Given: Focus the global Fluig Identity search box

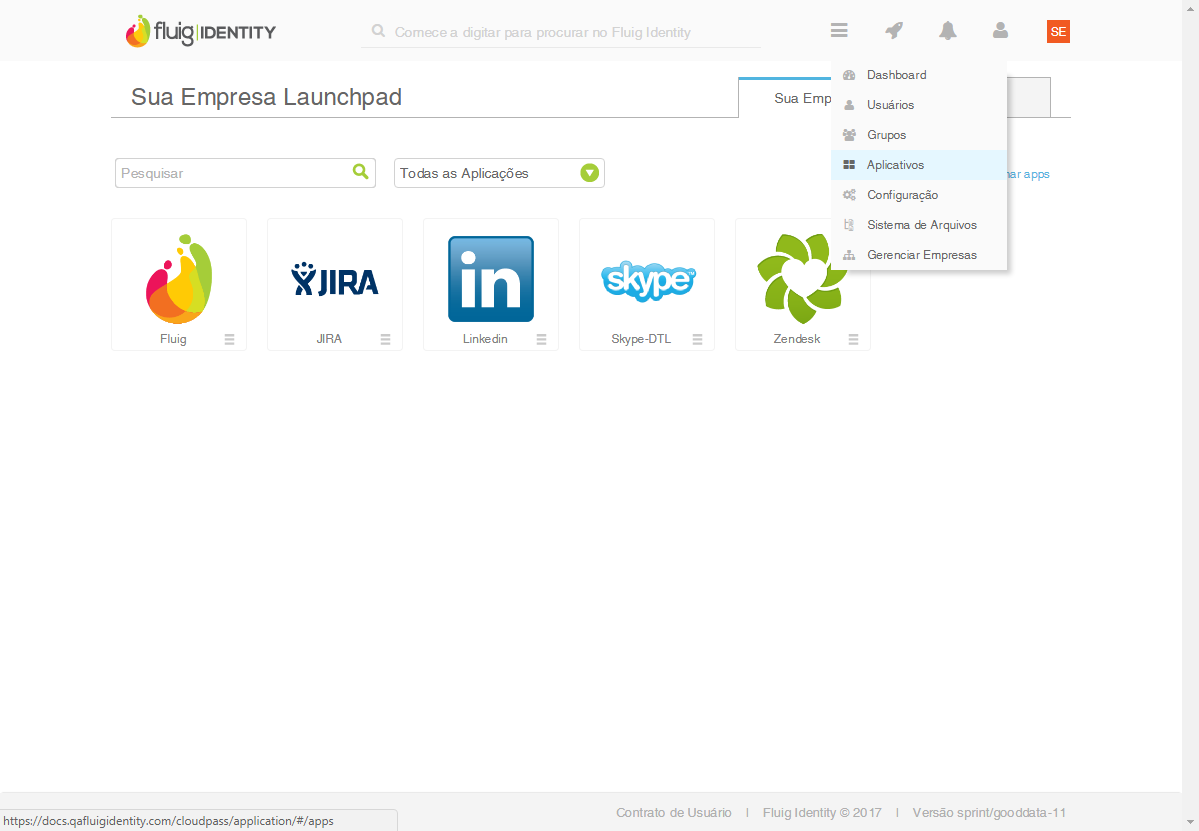Looking at the screenshot, I should coord(561,32).
